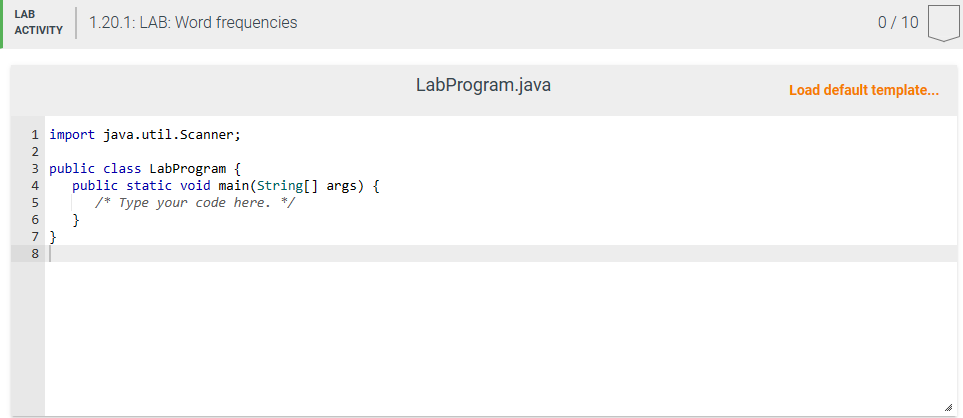Click the closing brace on line 6

click(76, 220)
